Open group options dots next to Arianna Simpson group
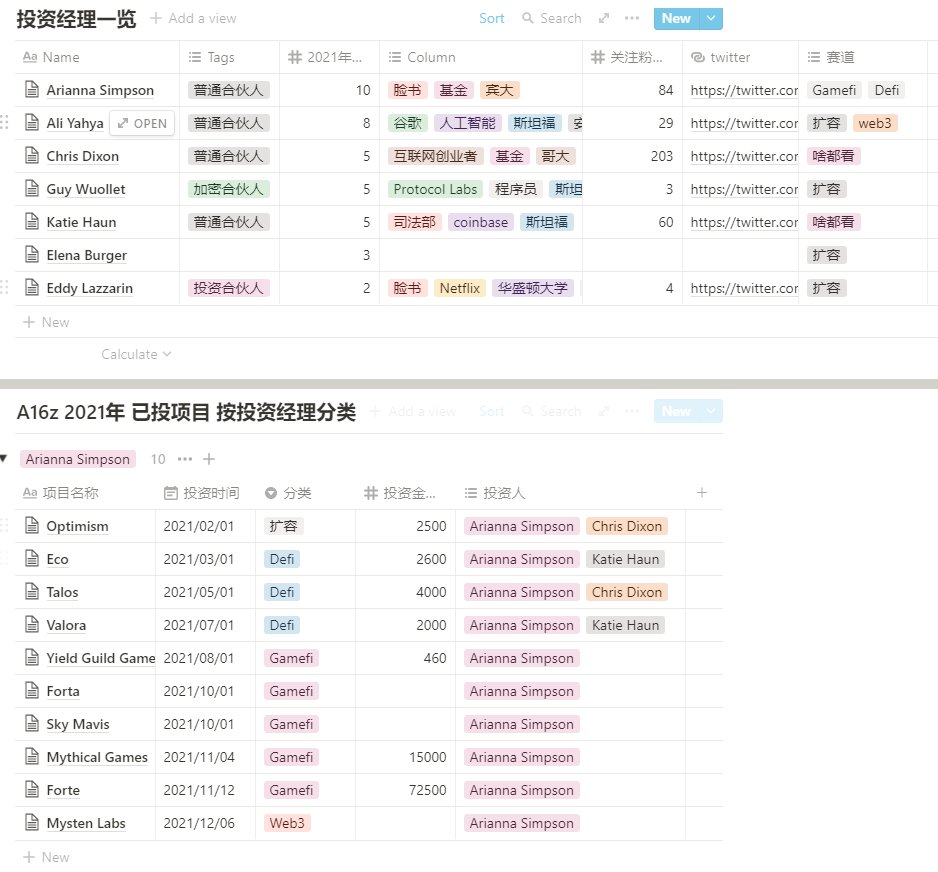The width and height of the screenshot is (938, 872). [x=185, y=459]
